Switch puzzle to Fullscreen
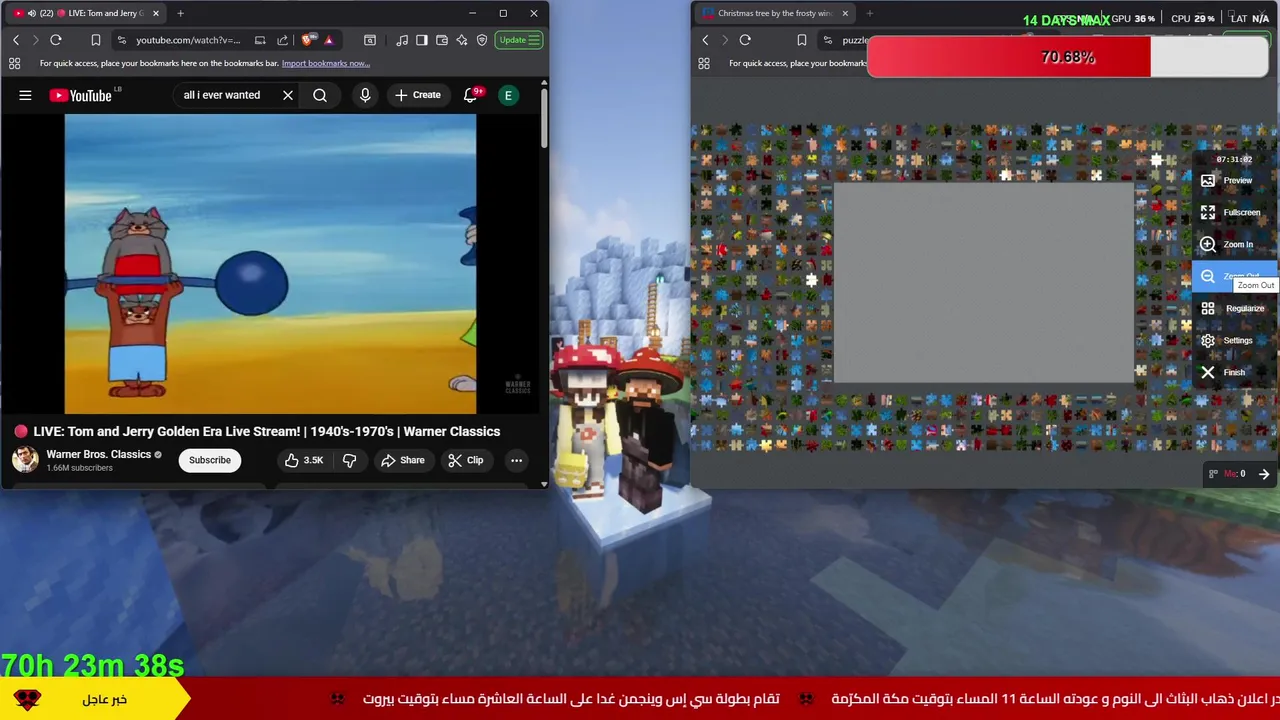This screenshot has width=1280, height=720. 1236,213
